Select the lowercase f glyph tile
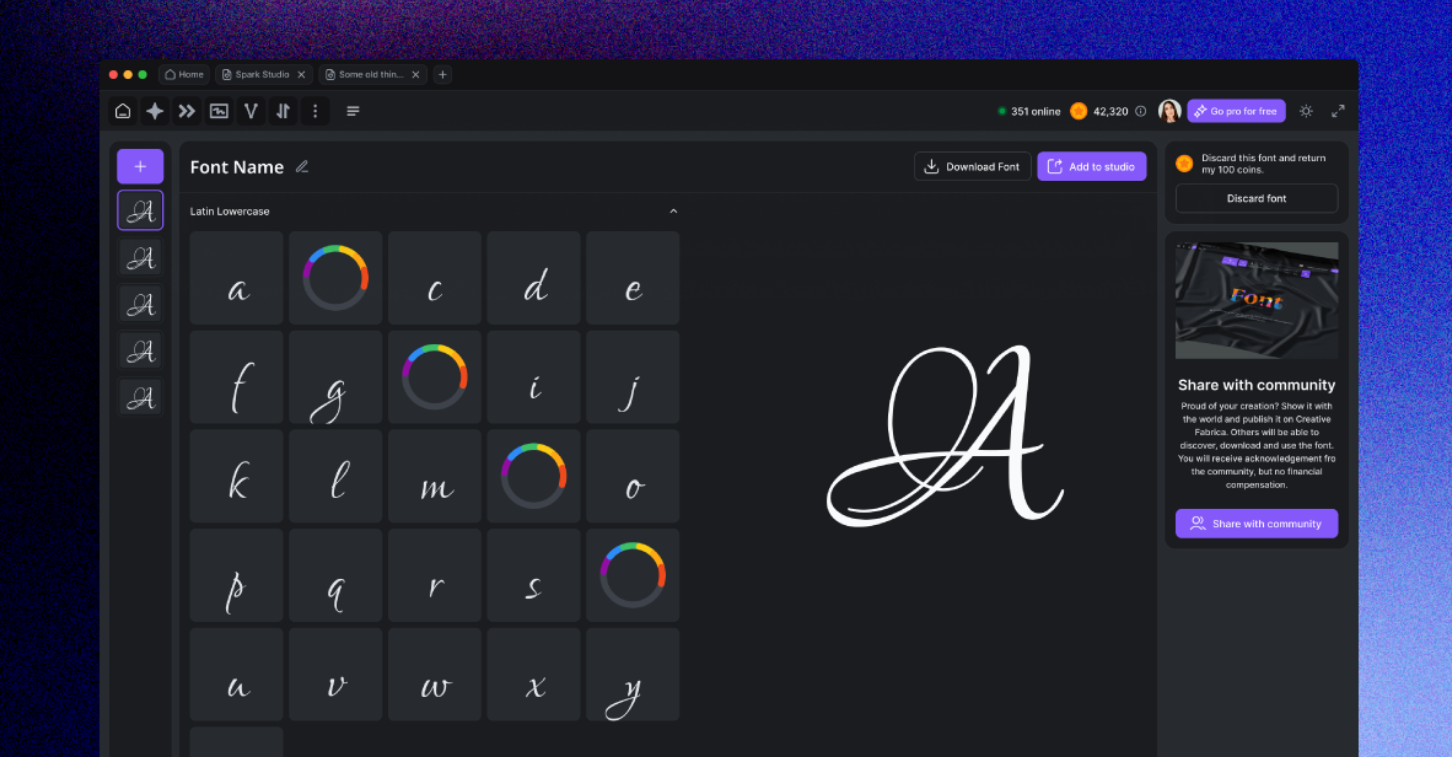The width and height of the screenshot is (1452, 757). (237, 377)
